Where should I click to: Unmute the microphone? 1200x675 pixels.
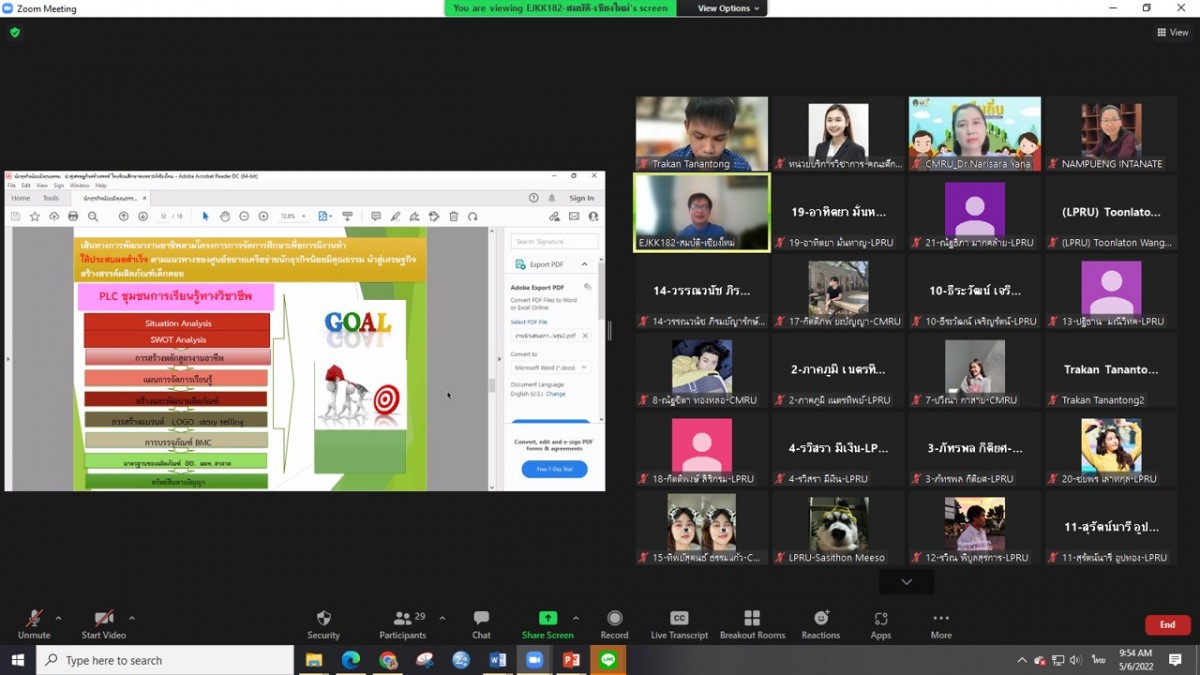click(34, 619)
